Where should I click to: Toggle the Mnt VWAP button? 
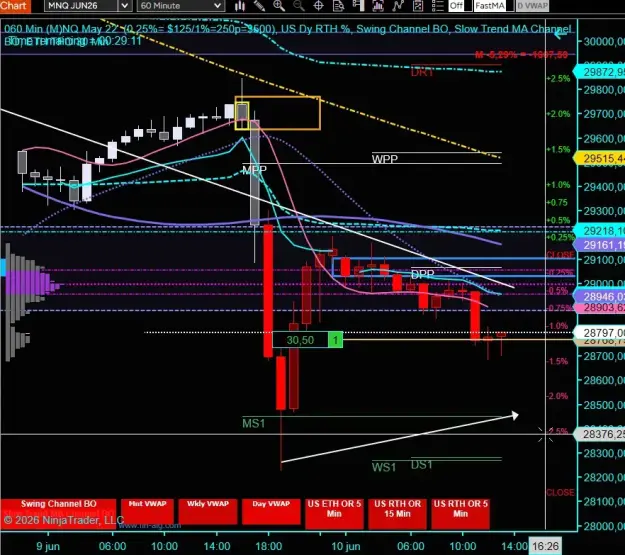(x=147, y=511)
